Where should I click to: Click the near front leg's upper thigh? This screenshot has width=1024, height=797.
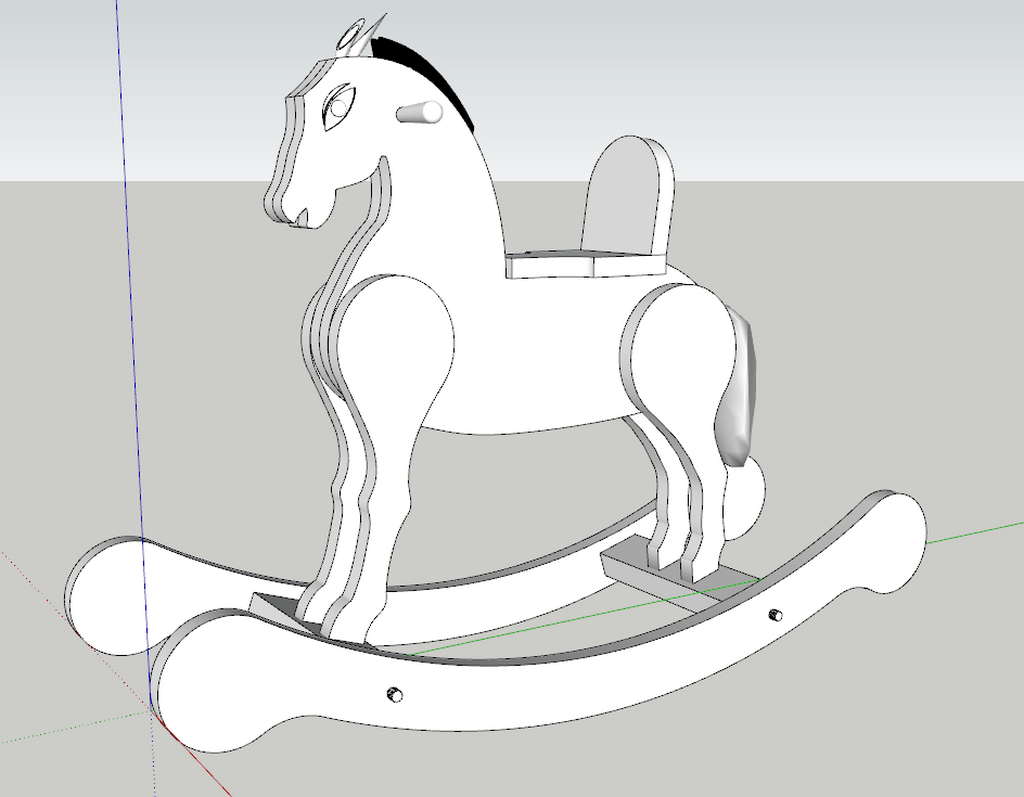(397, 340)
